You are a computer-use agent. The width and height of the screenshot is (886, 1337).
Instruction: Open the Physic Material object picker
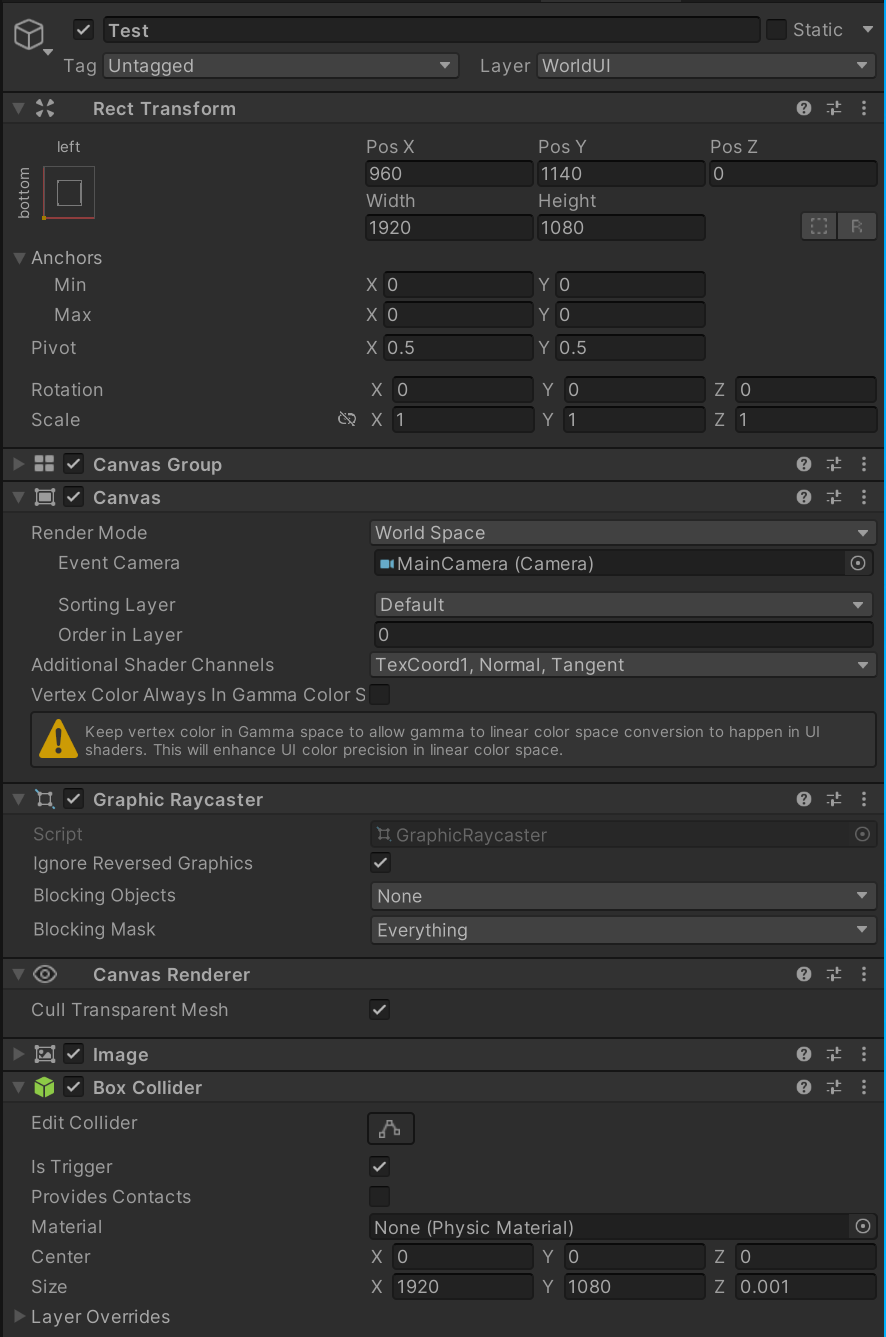(x=862, y=1227)
